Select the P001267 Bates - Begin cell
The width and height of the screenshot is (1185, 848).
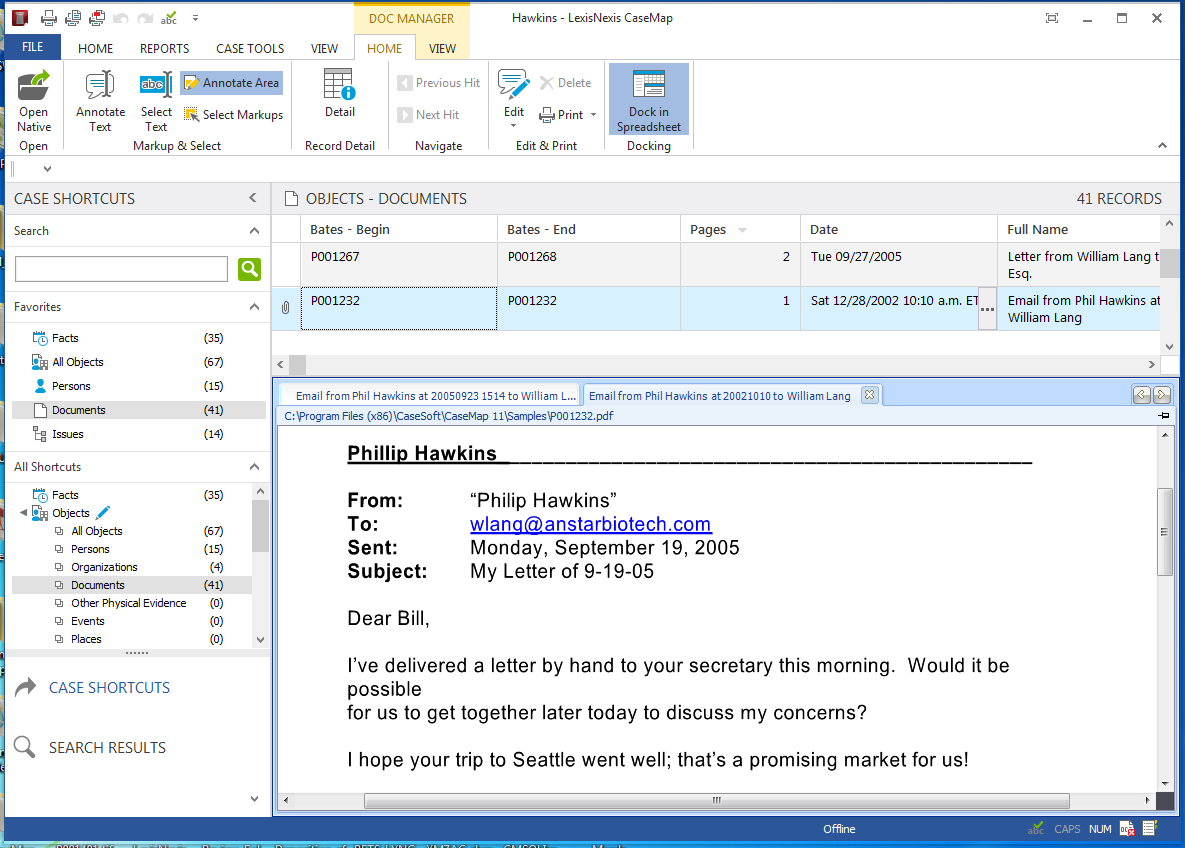(x=398, y=265)
